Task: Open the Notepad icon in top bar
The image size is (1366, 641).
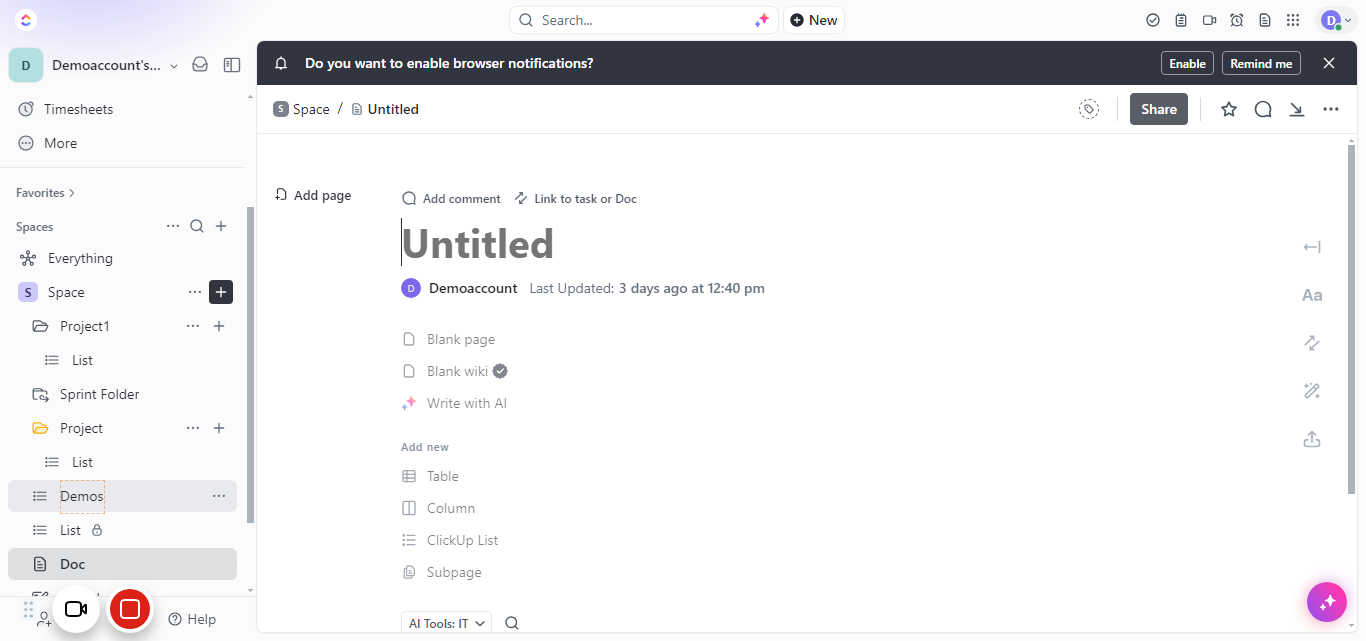Action: coord(1181,20)
